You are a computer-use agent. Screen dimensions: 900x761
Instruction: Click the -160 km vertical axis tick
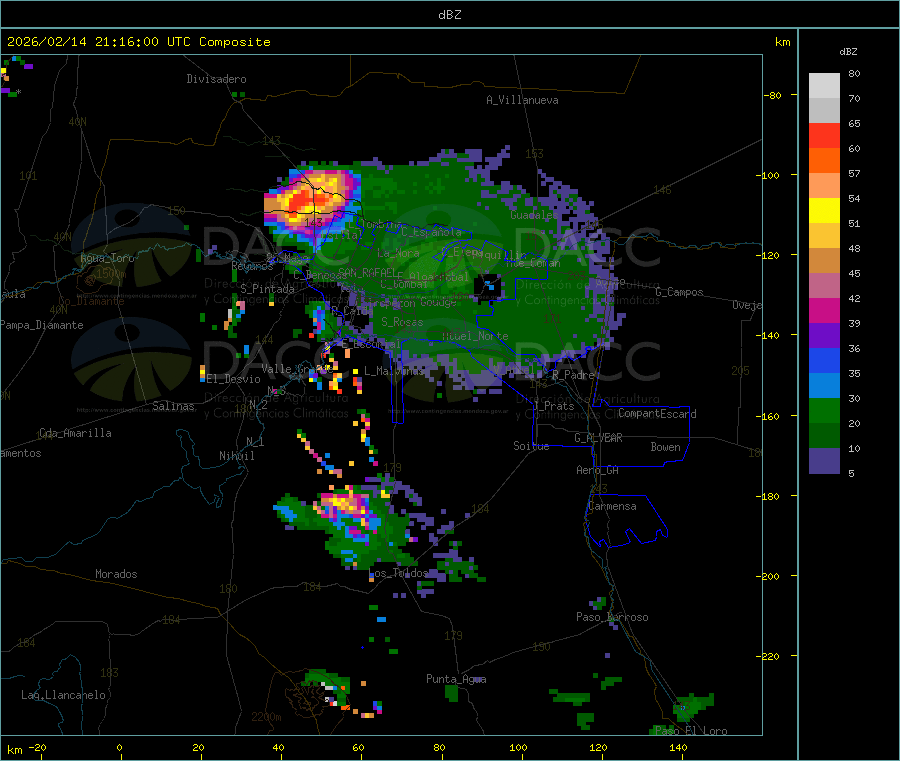click(771, 416)
